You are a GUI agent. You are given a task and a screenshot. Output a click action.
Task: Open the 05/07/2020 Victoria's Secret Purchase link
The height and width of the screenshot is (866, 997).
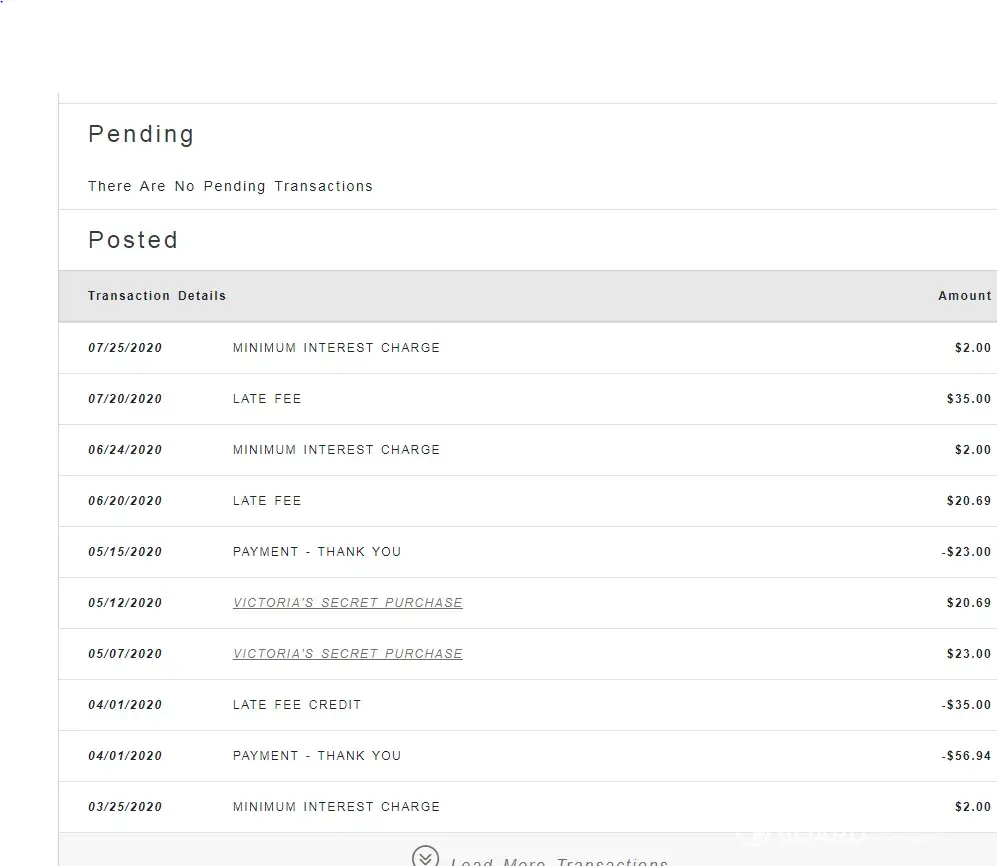[347, 654]
